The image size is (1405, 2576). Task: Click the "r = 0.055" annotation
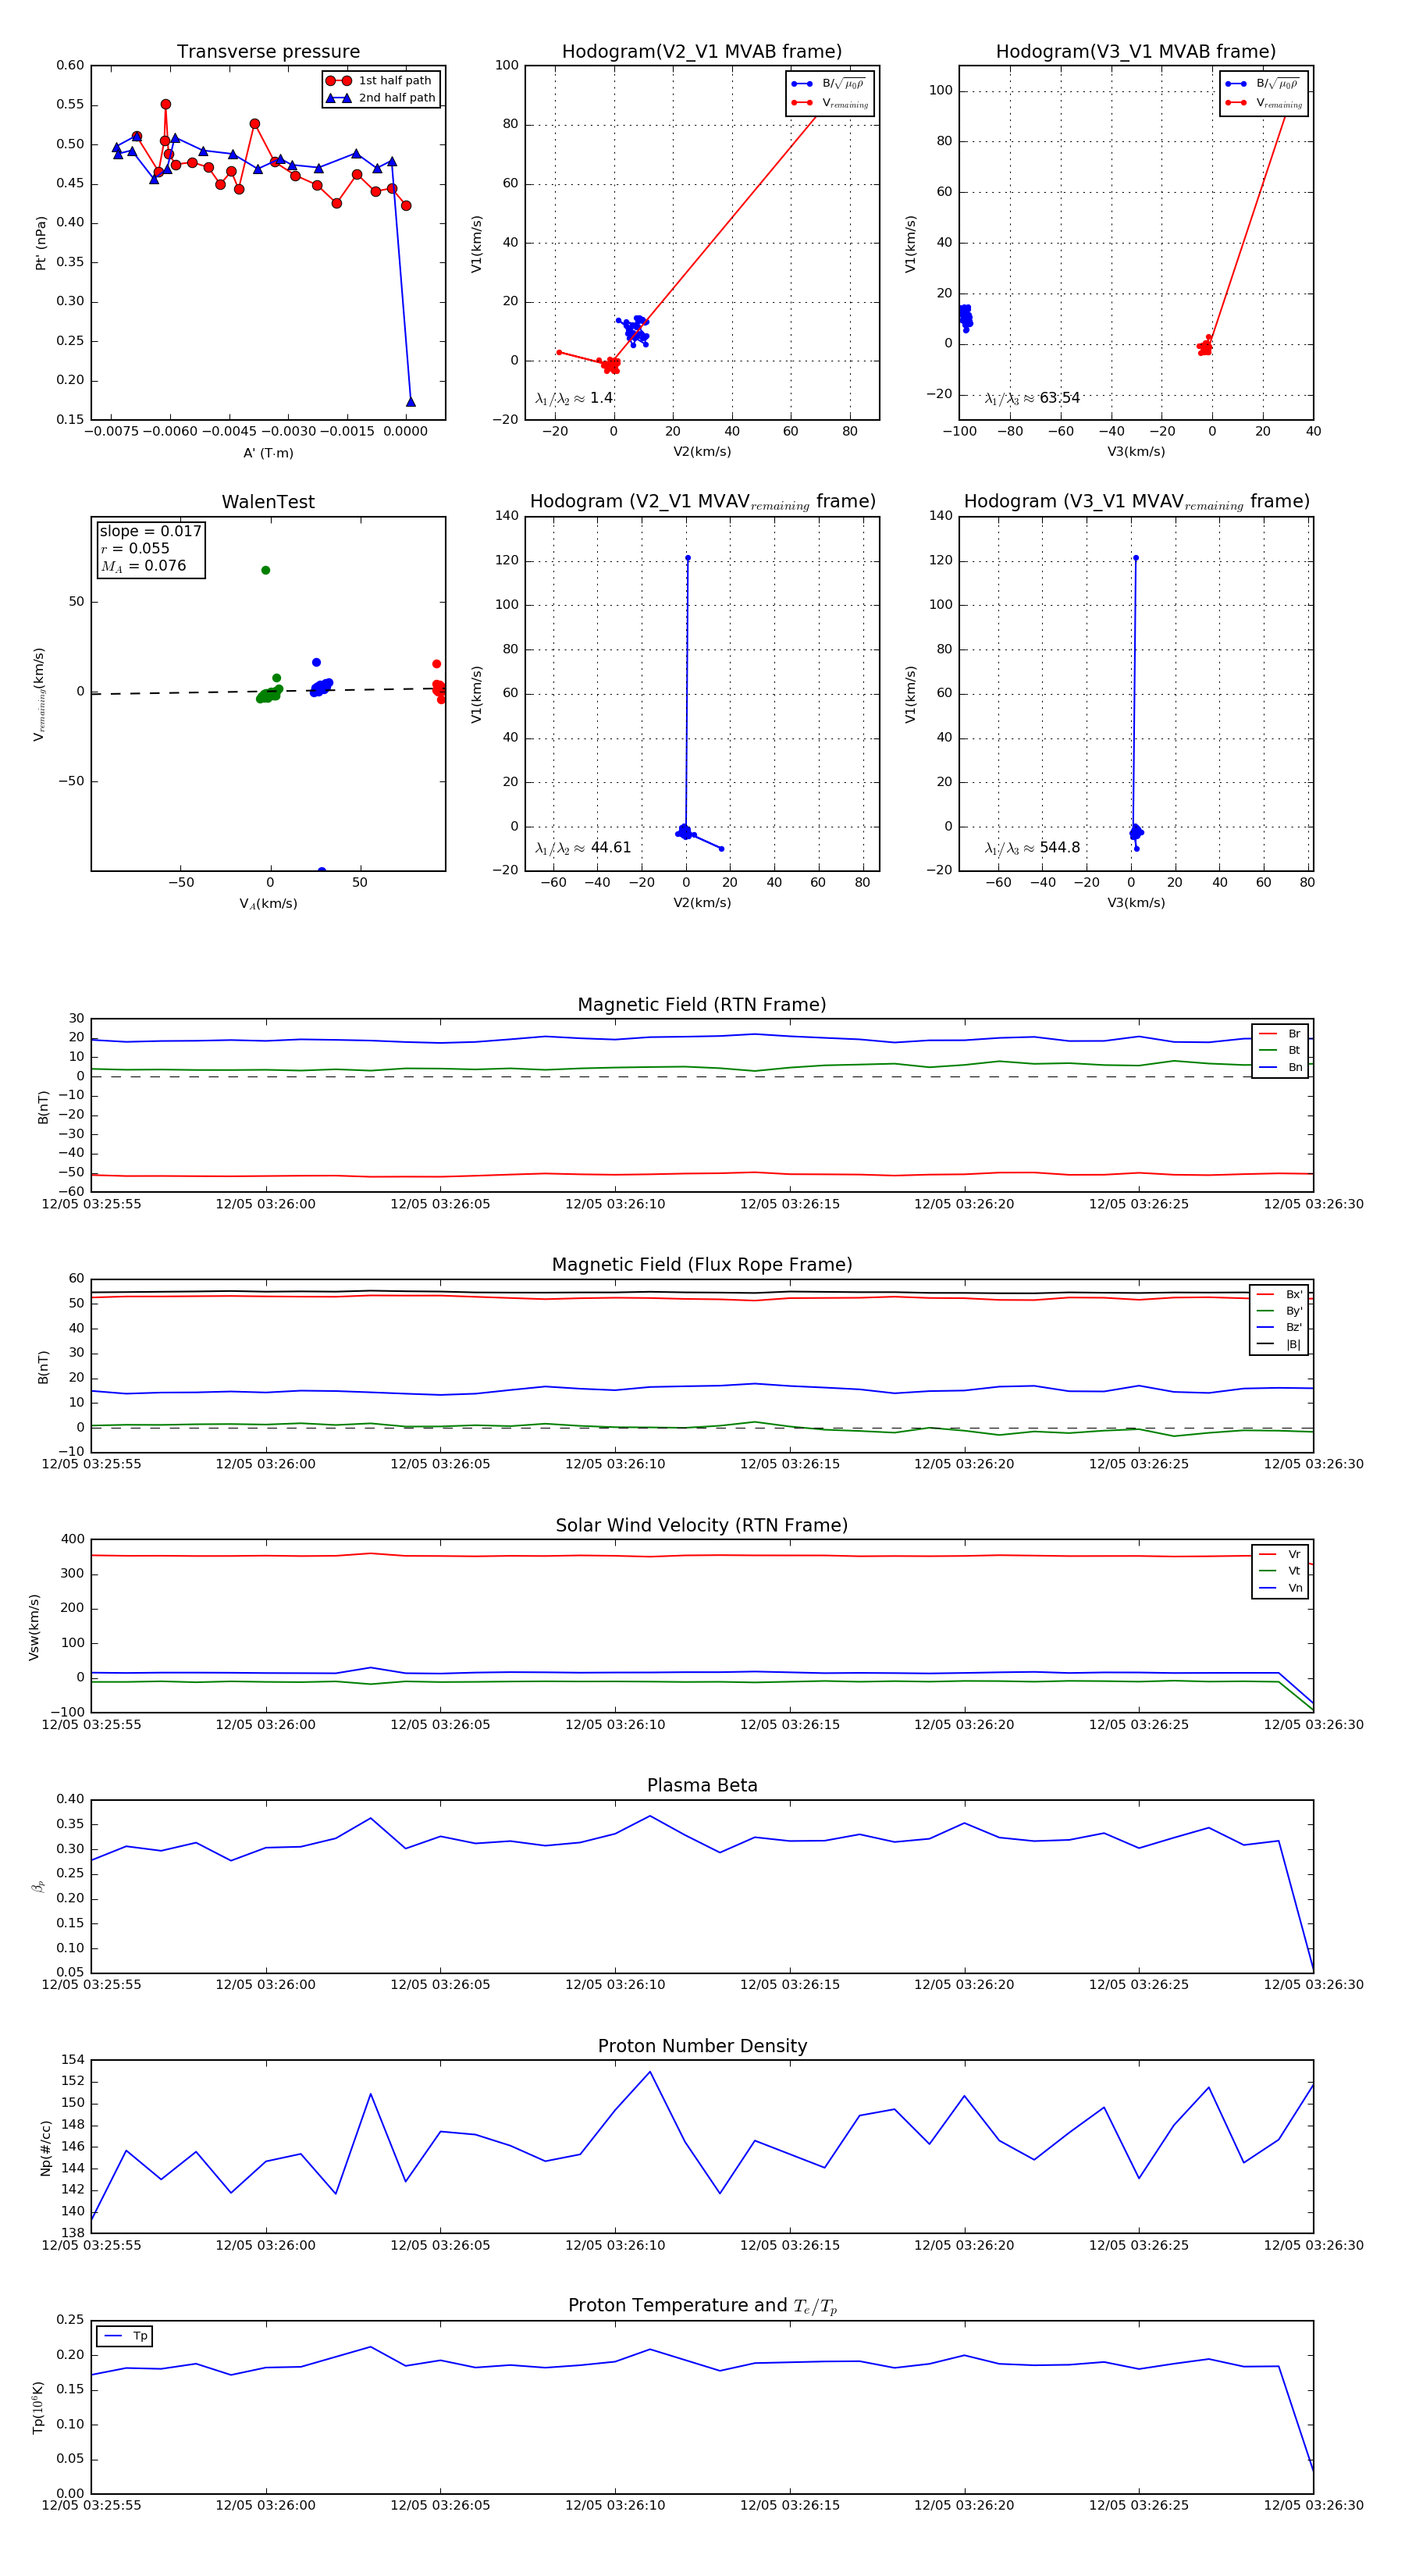click(135, 548)
